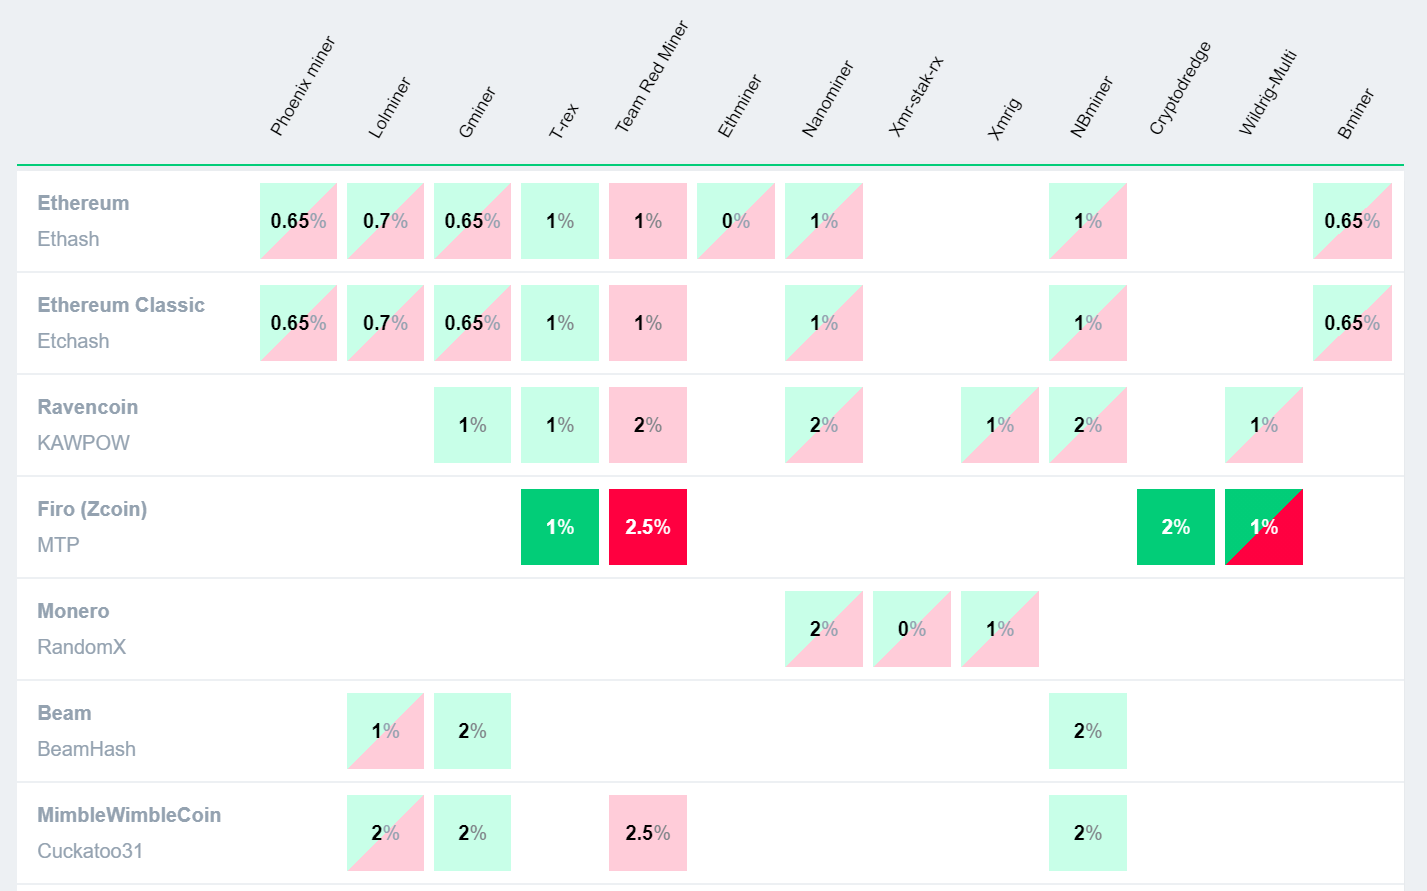1427x891 pixels.
Task: Select the Monero row label
Action: tap(73, 611)
